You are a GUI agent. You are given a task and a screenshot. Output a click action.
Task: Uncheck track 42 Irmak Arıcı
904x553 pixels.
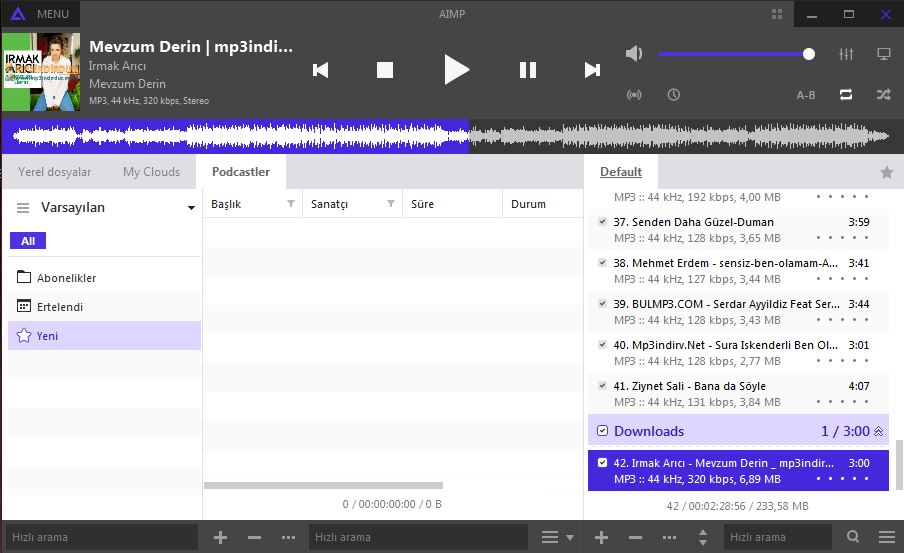tap(602, 462)
